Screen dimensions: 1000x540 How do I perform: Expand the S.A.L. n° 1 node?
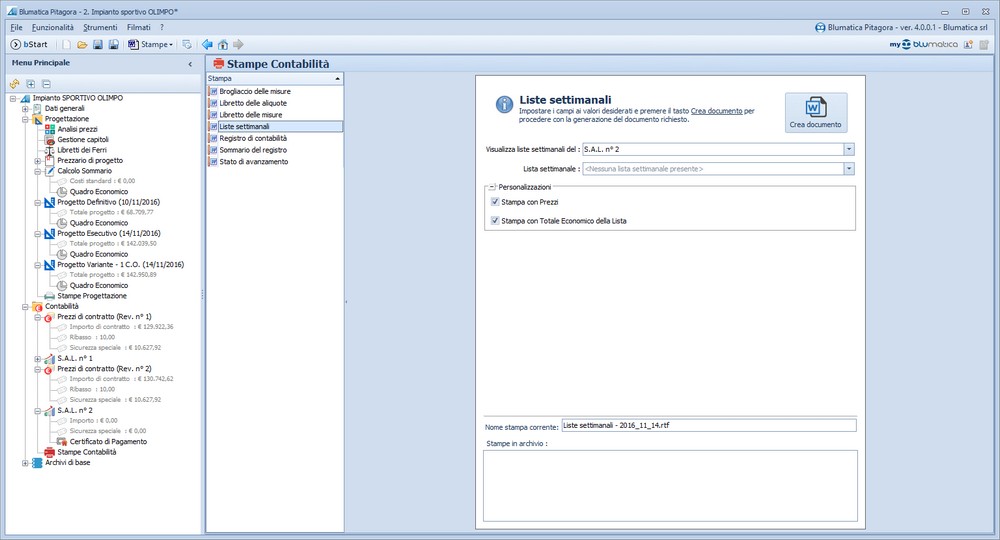click(38, 359)
